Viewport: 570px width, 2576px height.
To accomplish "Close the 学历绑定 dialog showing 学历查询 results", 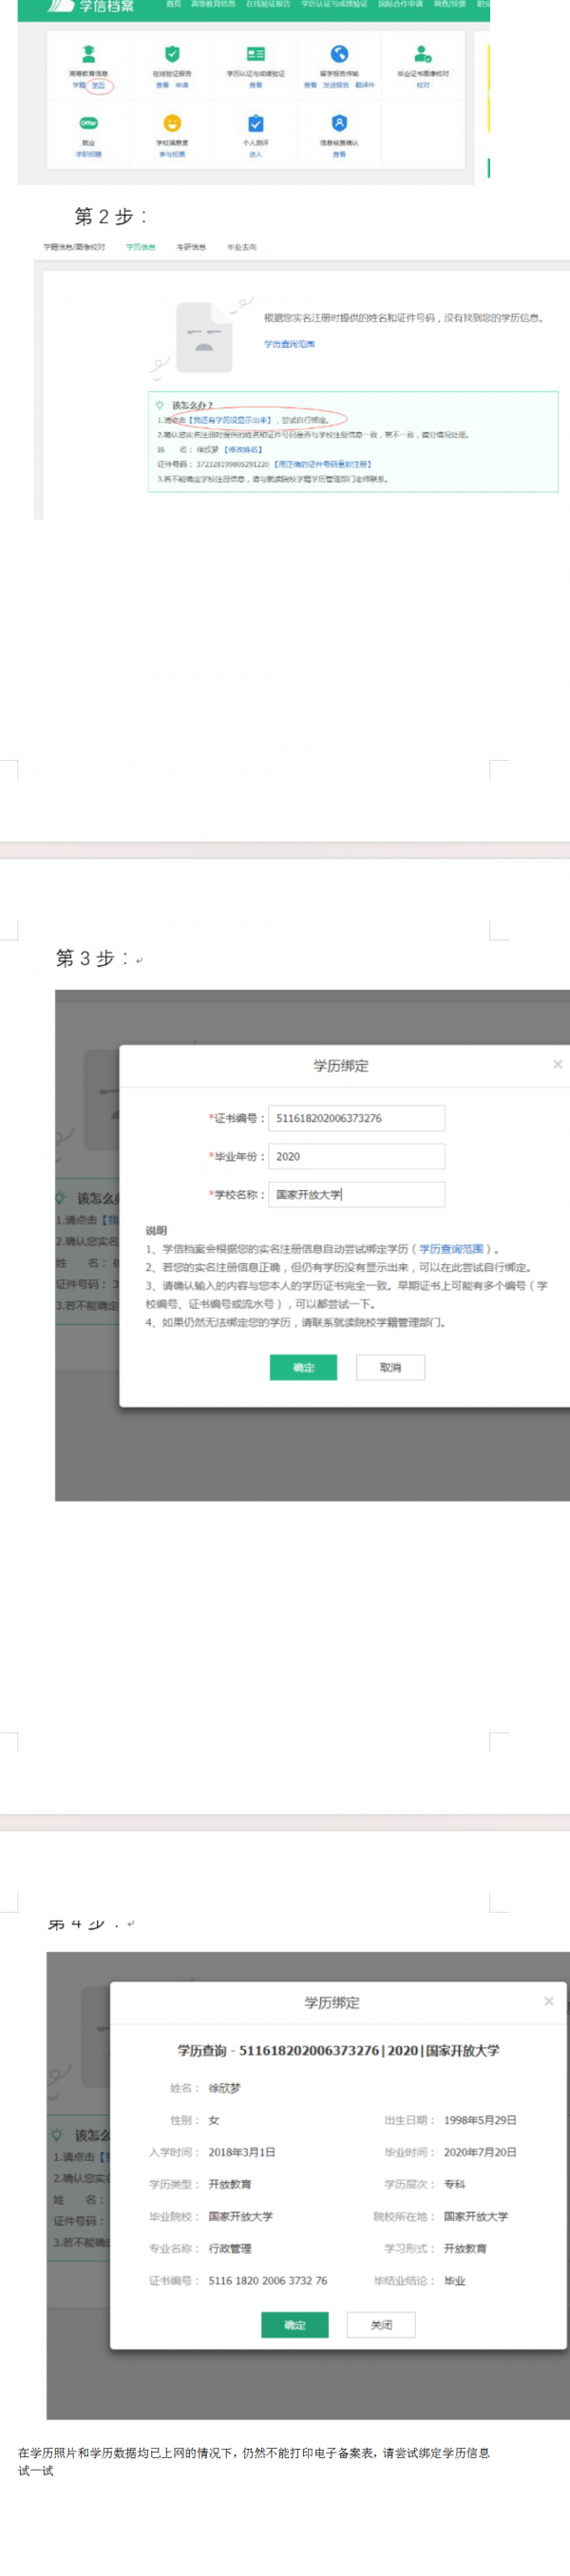I will pos(548,2001).
